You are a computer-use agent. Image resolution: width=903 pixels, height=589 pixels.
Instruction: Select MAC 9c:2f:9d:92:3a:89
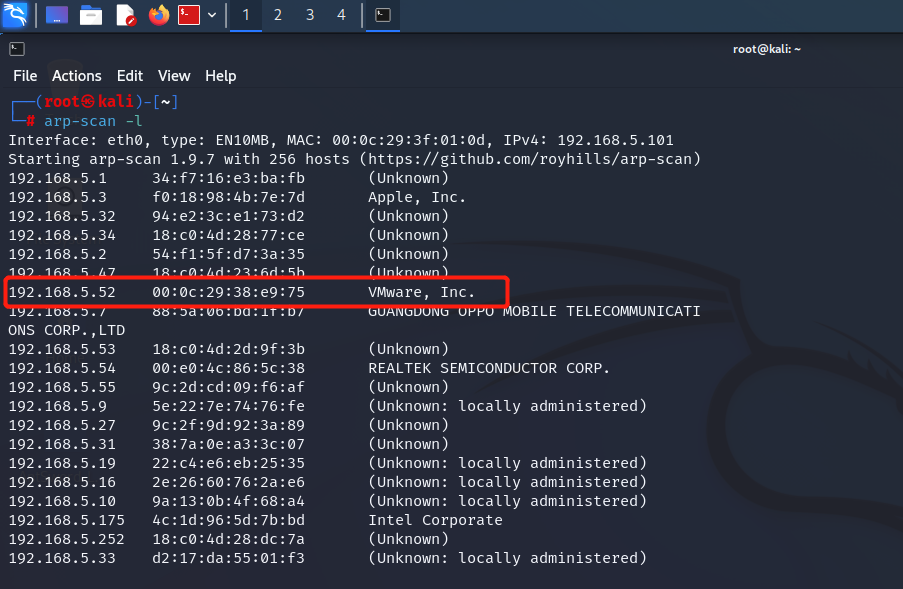click(x=229, y=425)
